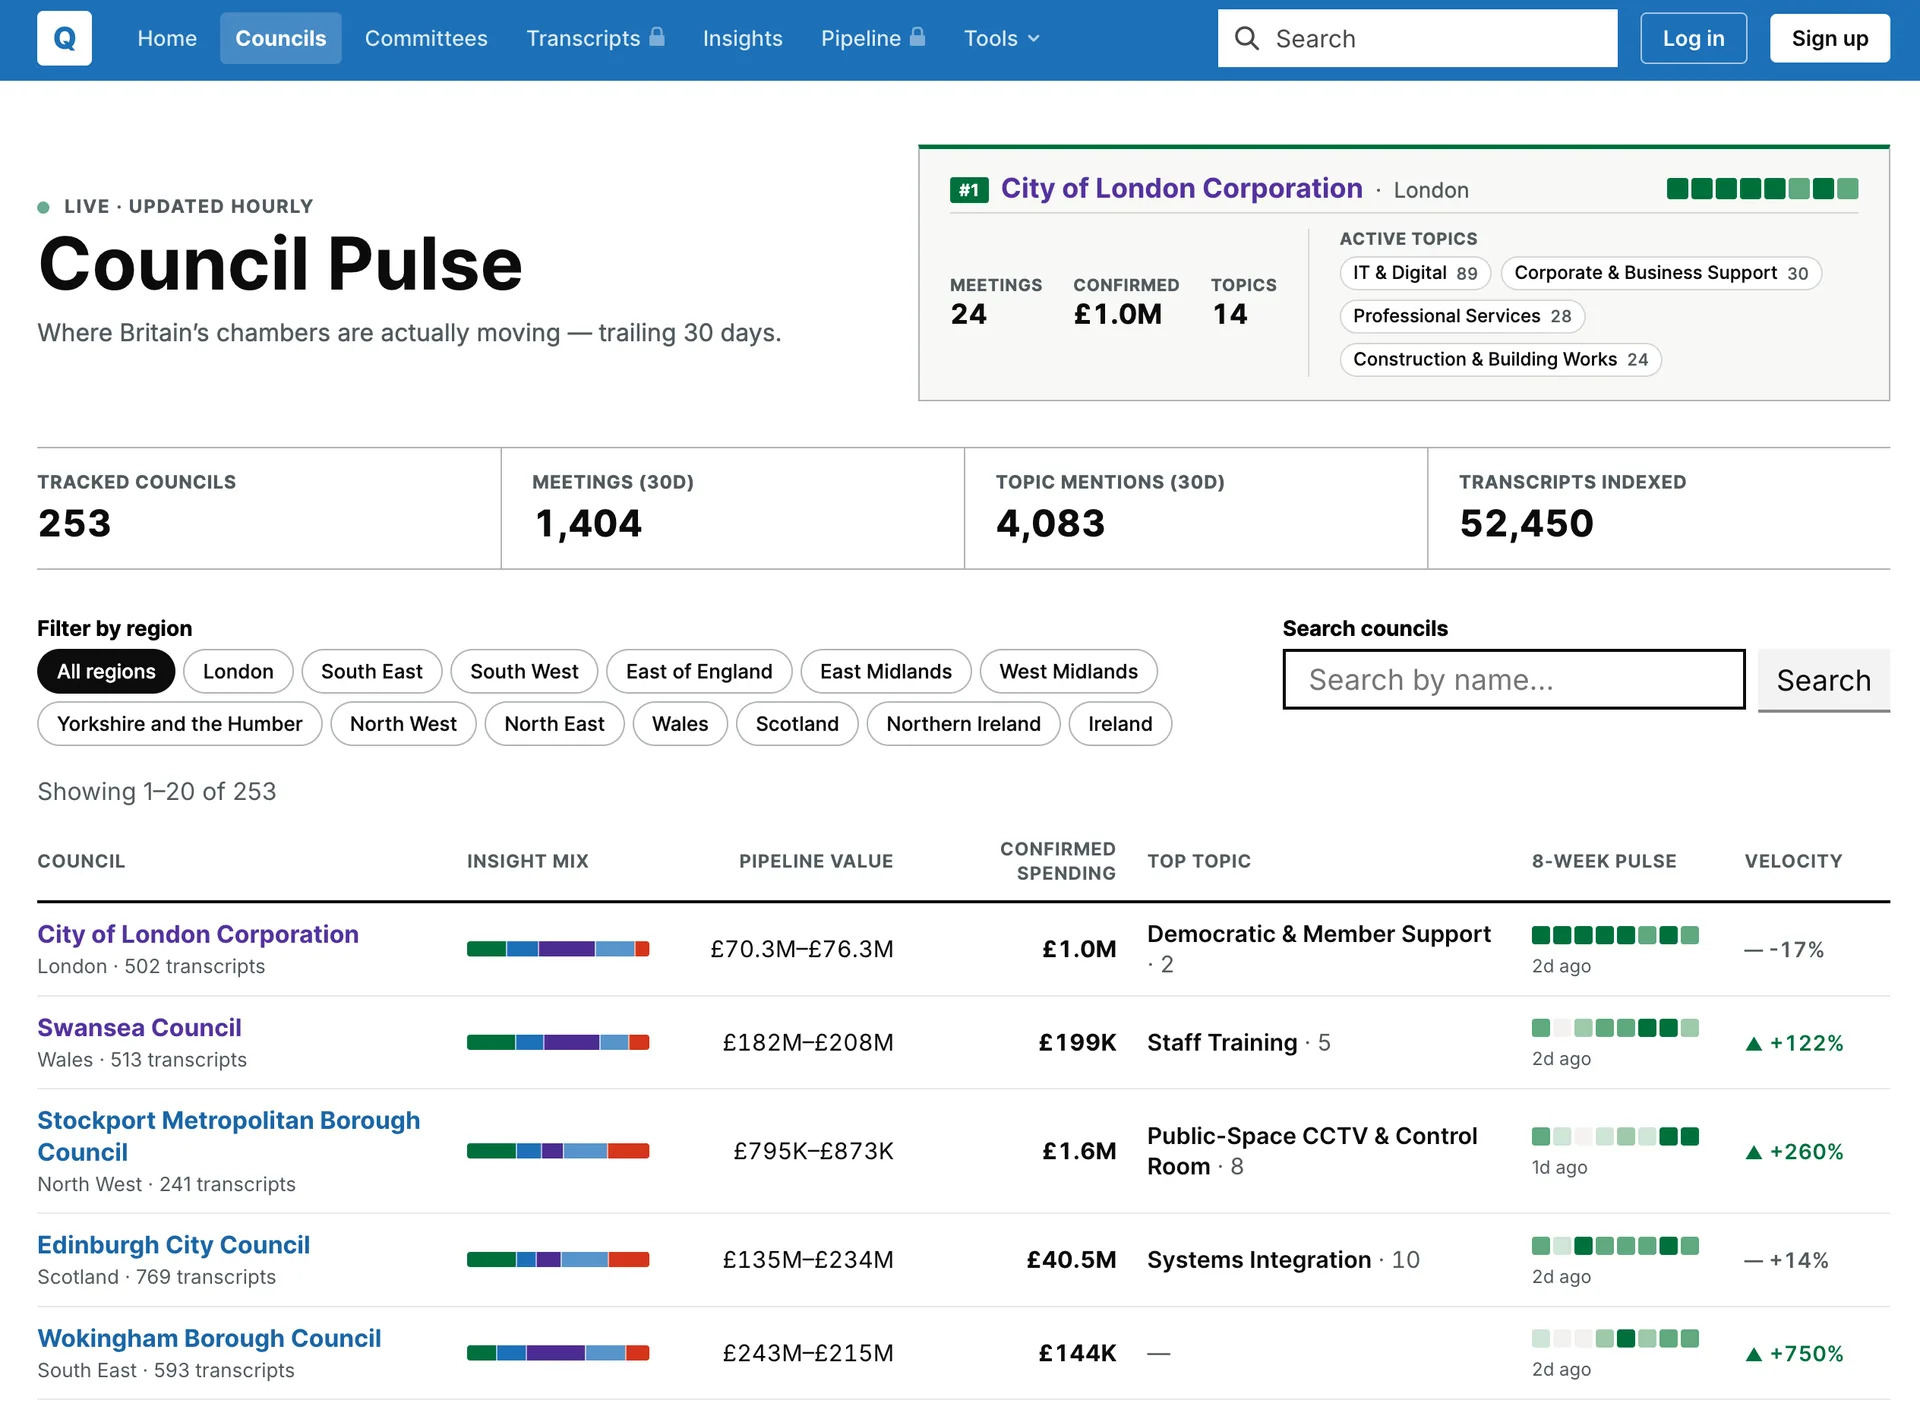The width and height of the screenshot is (1920, 1401).
Task: Go to the Insights nav item
Action: [x=742, y=38]
